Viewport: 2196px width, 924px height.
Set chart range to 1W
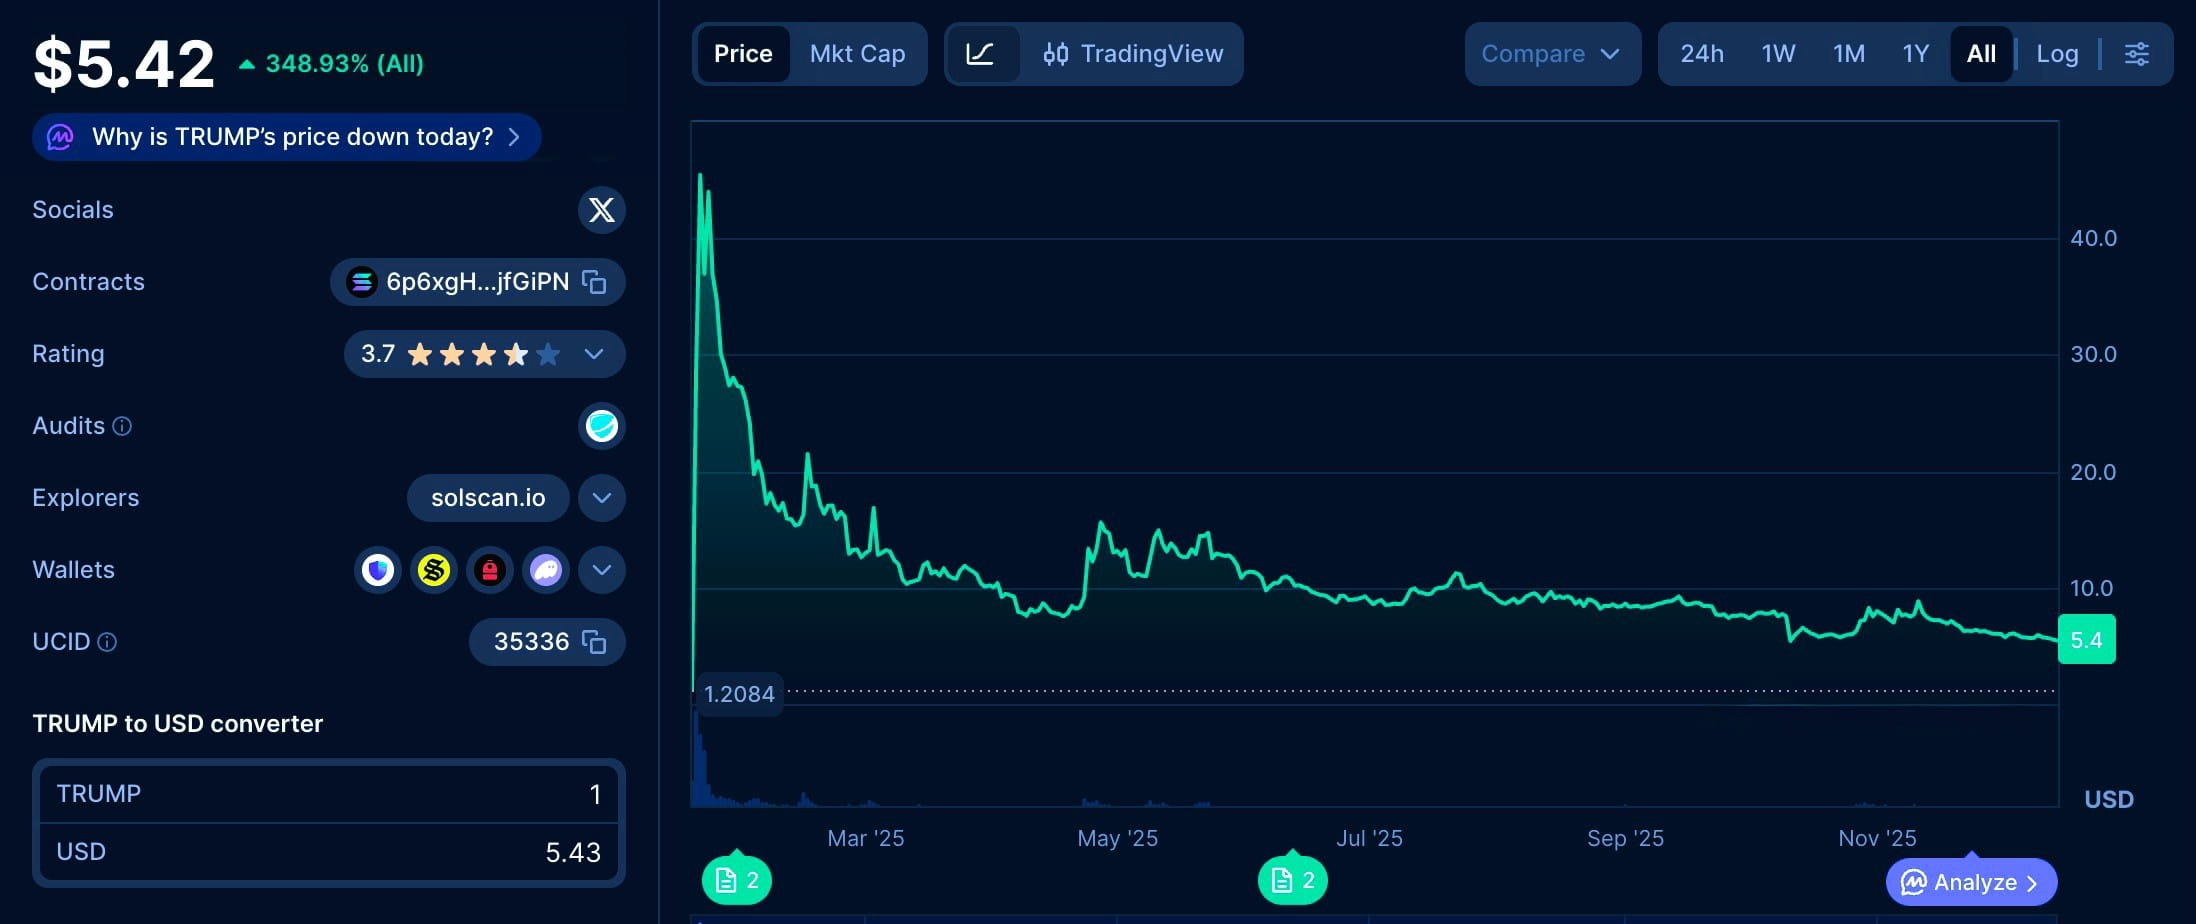click(1778, 54)
